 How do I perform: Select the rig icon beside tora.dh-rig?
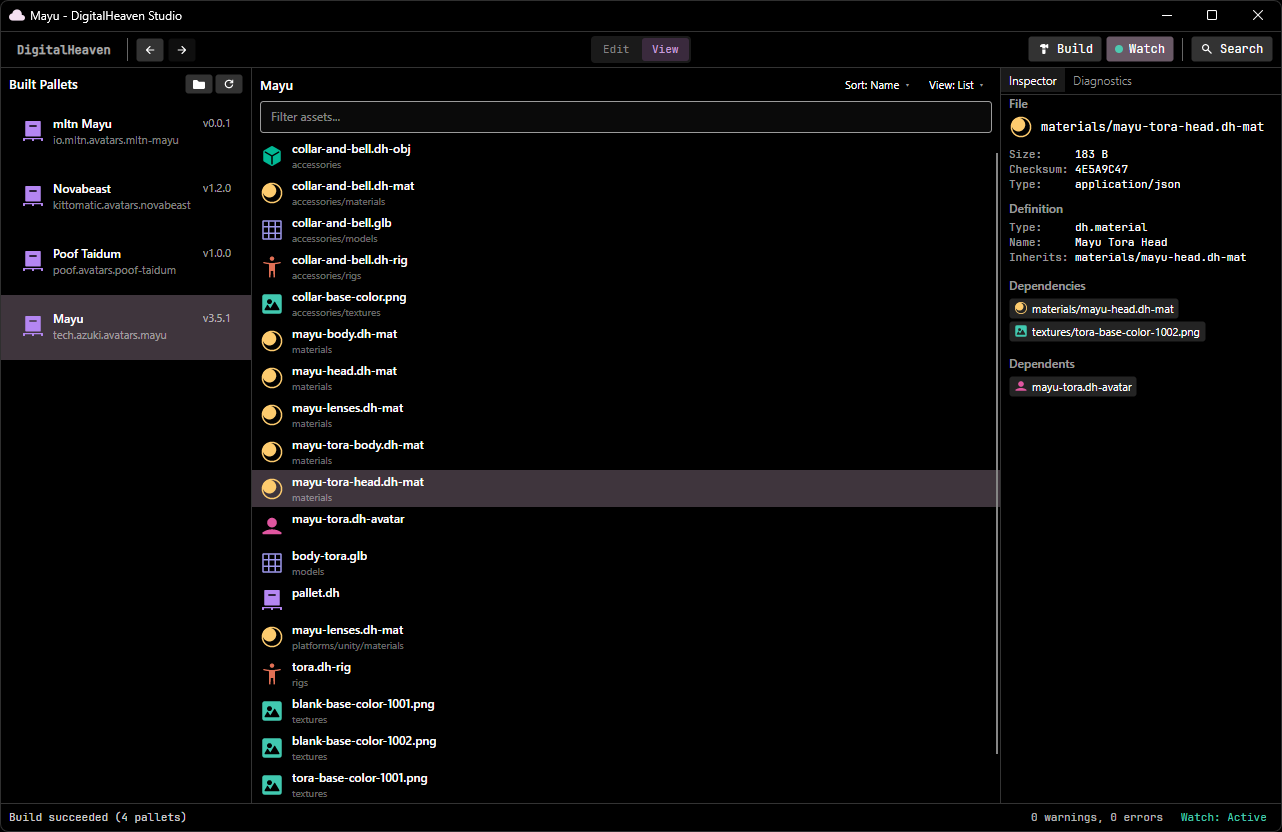pos(271,673)
